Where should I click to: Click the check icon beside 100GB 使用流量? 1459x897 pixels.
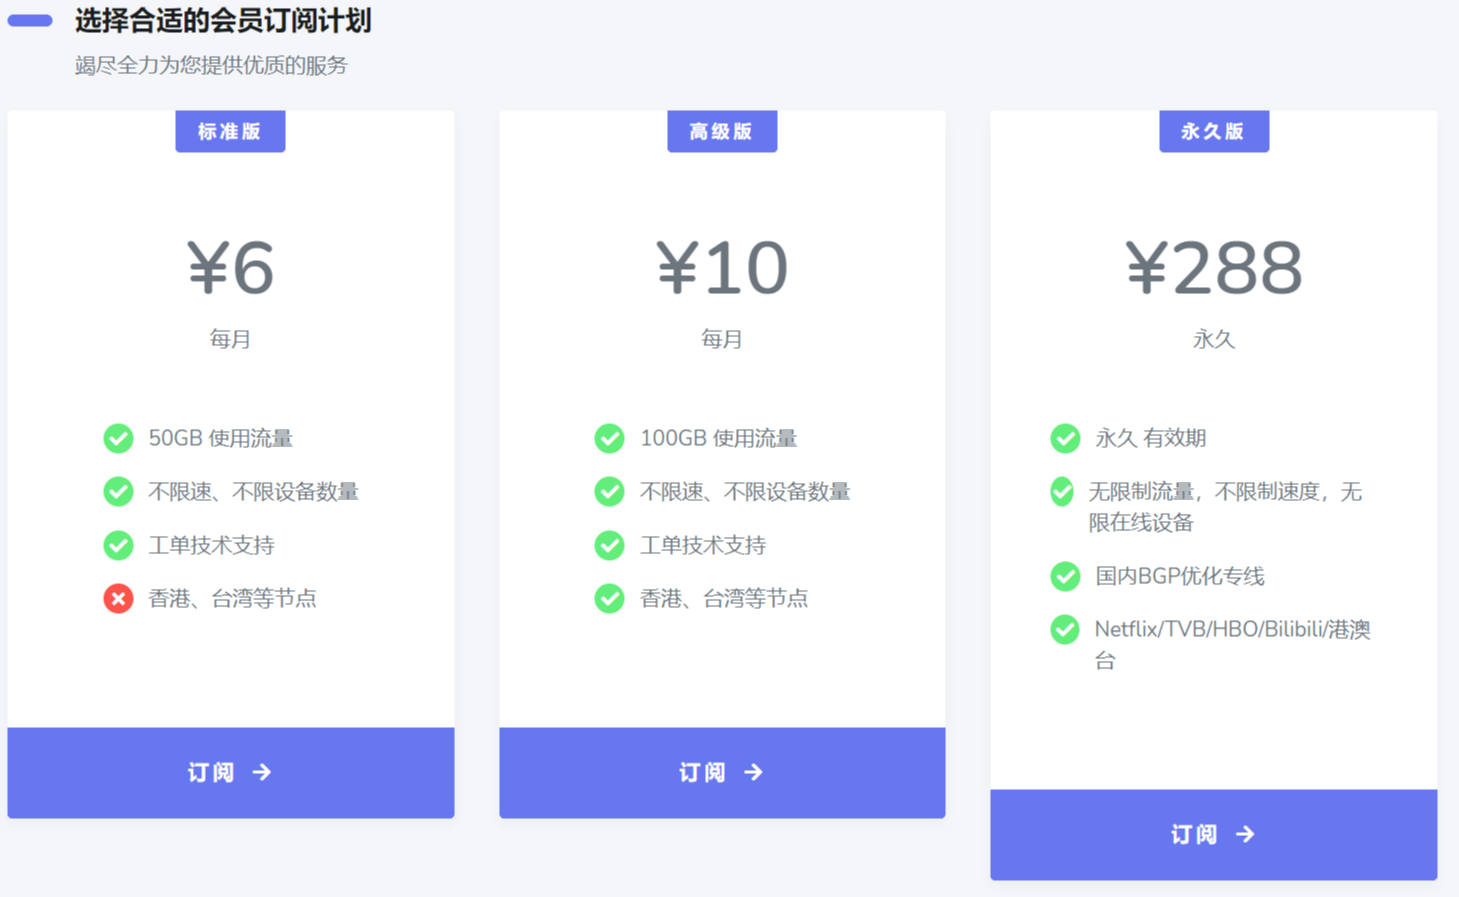pos(609,438)
